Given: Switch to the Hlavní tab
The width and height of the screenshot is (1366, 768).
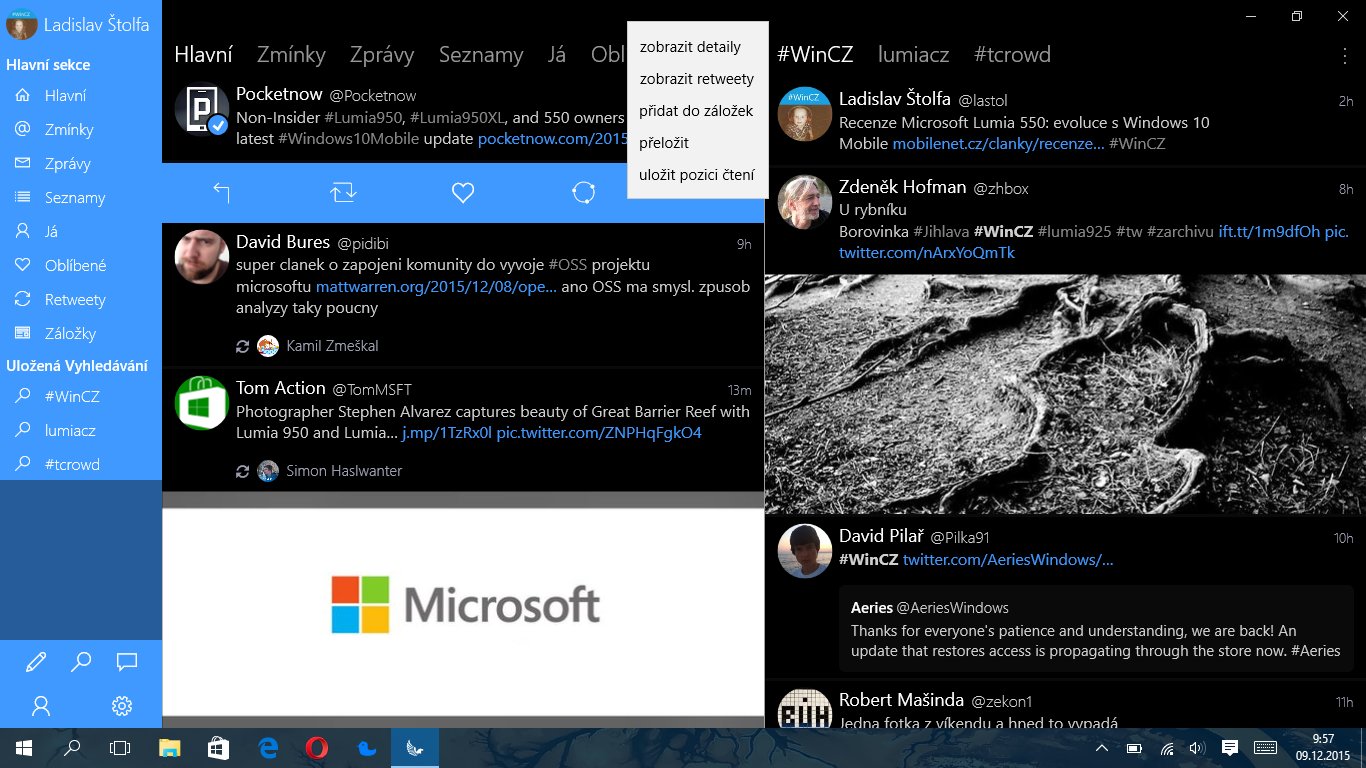Looking at the screenshot, I should coord(203,55).
